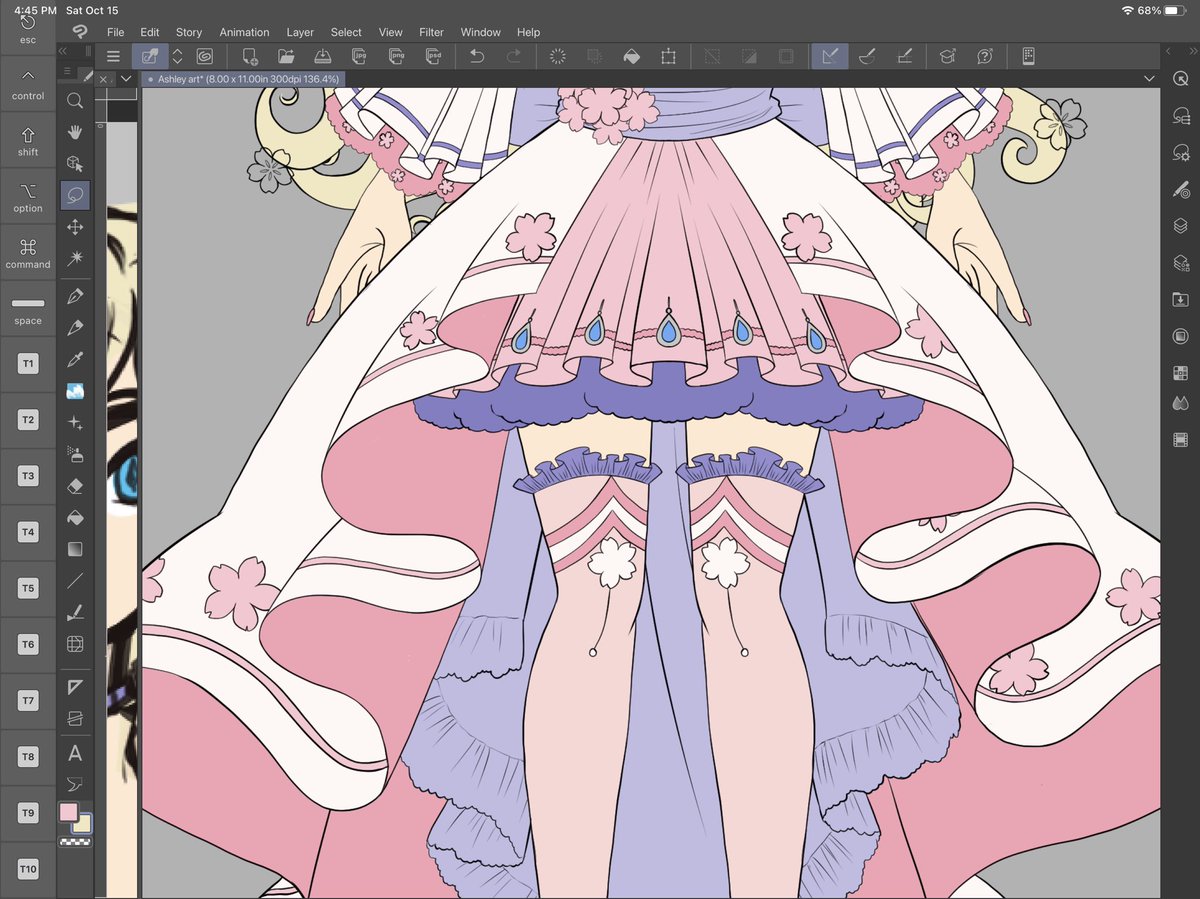Select the Straight line figure tool
Viewport: 1200px width, 899px height.
75,581
